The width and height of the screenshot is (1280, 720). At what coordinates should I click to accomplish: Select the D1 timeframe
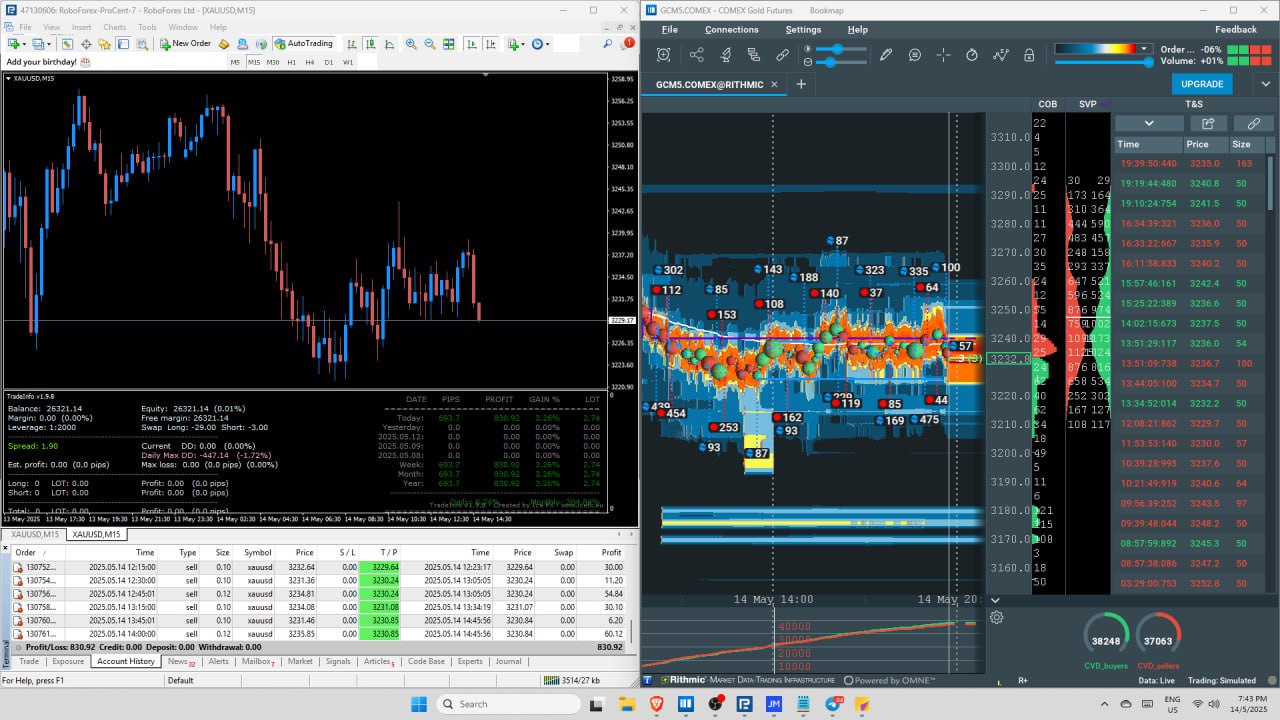328,62
